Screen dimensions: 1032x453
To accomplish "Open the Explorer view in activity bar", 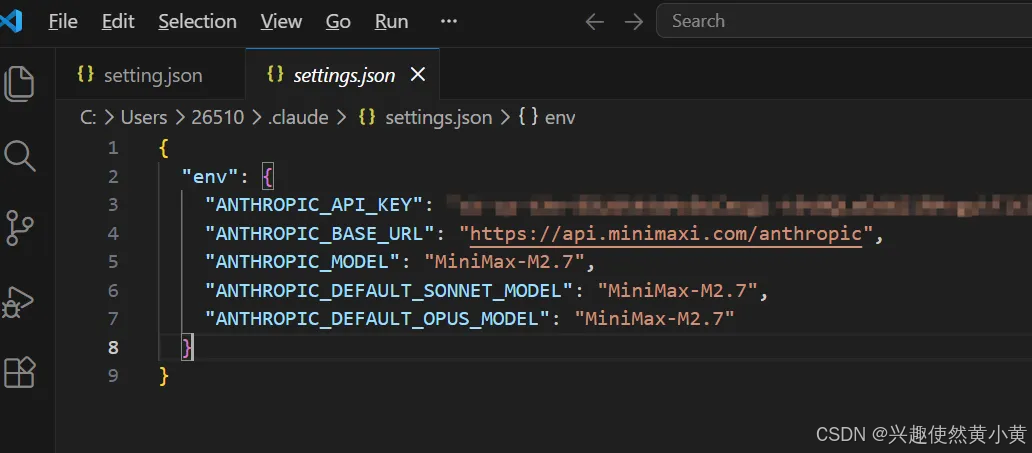I will 19,84.
